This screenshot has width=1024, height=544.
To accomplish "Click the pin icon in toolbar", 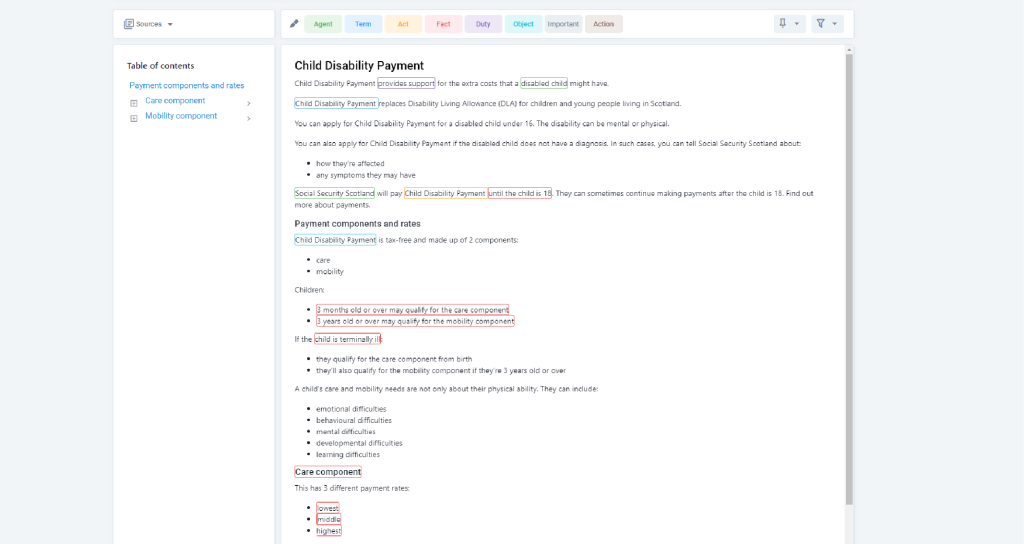I will tap(782, 24).
